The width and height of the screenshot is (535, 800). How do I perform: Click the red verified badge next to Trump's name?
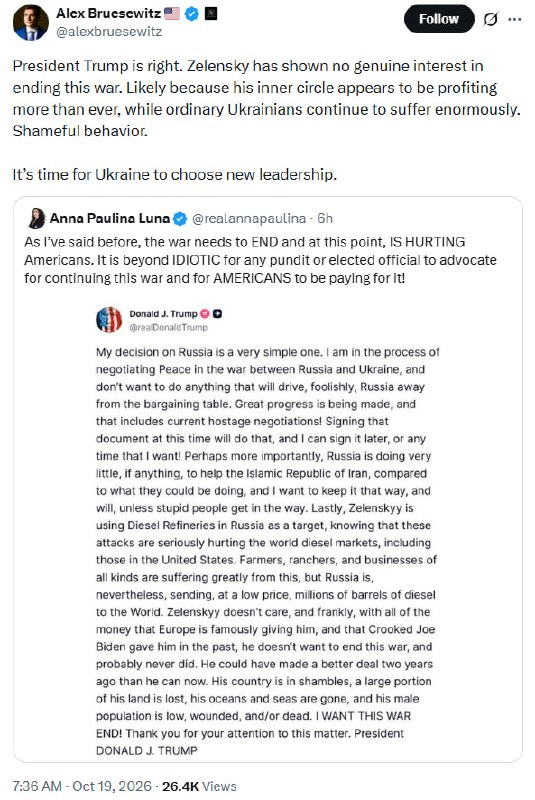coord(205,314)
